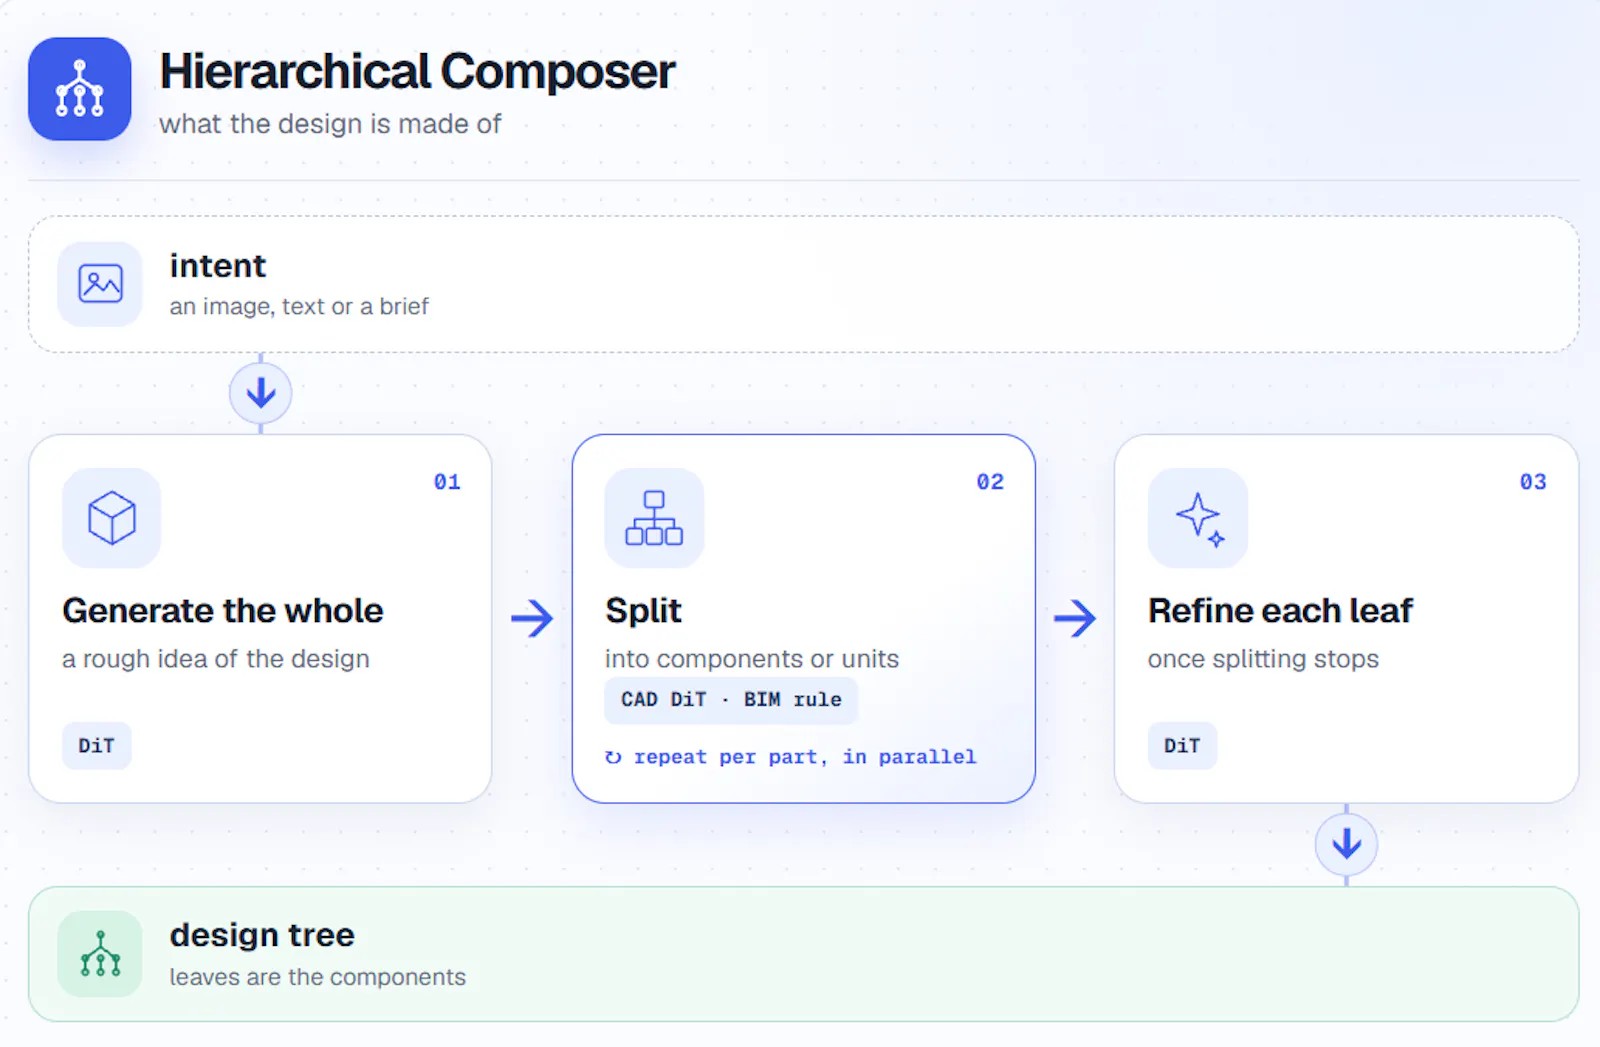Click the repeat per part, in parallel text
This screenshot has height=1047, width=1600.
coord(805,757)
